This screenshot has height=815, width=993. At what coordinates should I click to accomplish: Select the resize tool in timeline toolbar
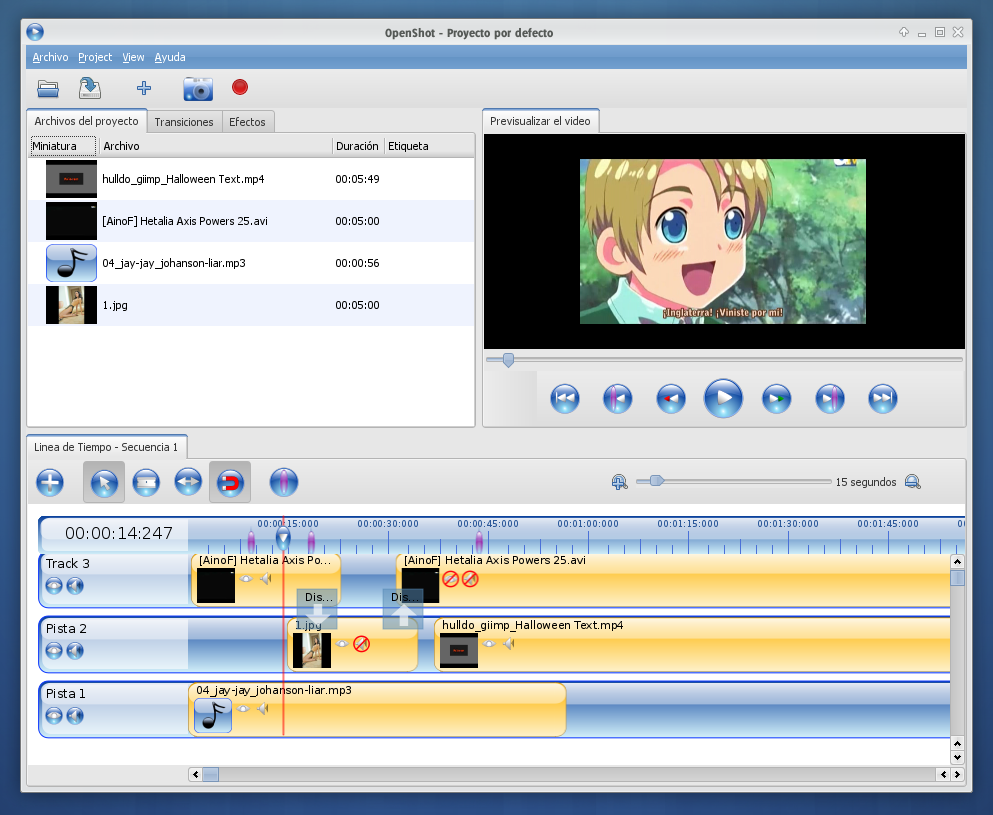[188, 483]
